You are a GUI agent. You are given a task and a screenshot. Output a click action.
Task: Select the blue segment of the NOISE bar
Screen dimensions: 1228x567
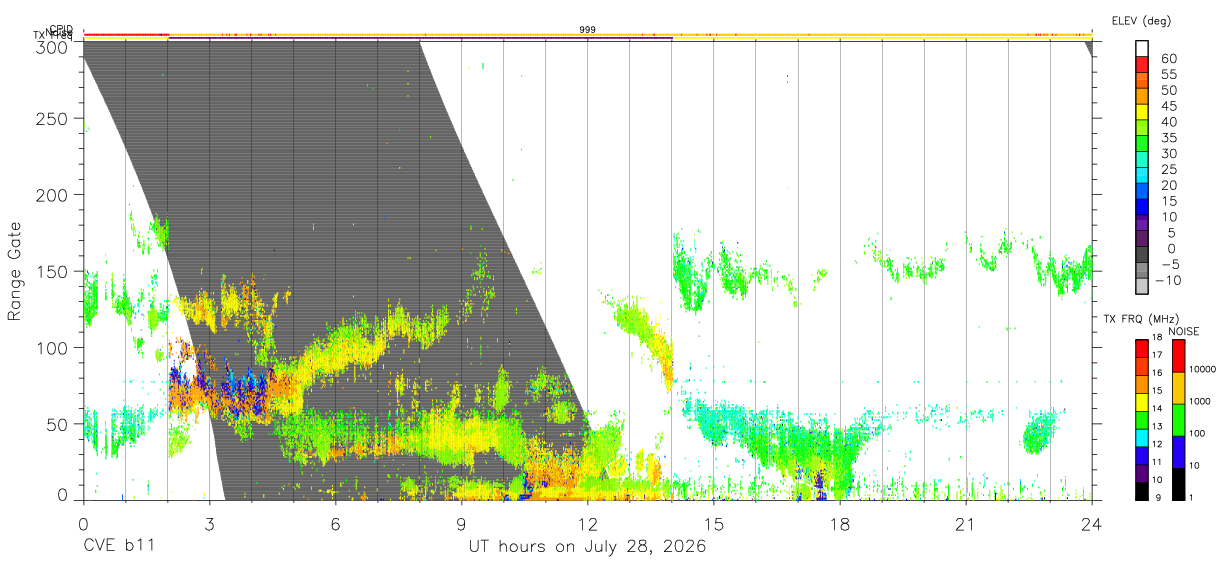click(x=1179, y=452)
